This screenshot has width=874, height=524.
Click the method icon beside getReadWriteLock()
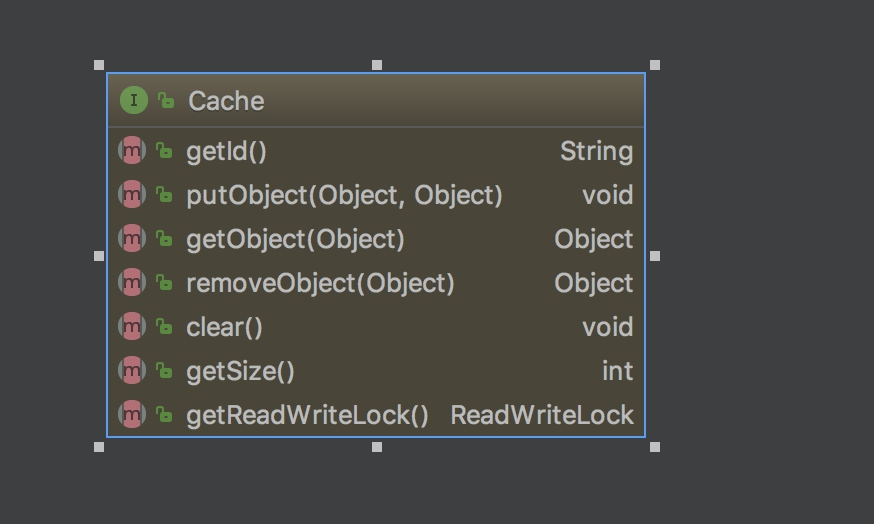click(132, 415)
